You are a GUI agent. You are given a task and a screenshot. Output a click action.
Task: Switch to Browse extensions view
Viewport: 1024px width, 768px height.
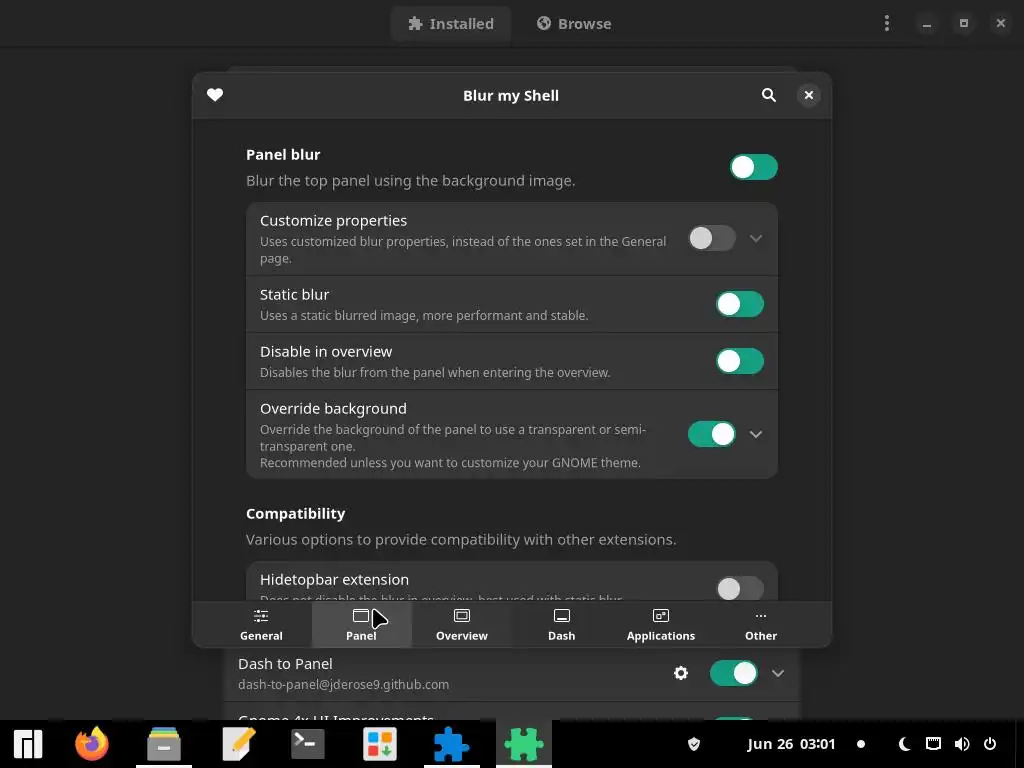[x=574, y=24]
